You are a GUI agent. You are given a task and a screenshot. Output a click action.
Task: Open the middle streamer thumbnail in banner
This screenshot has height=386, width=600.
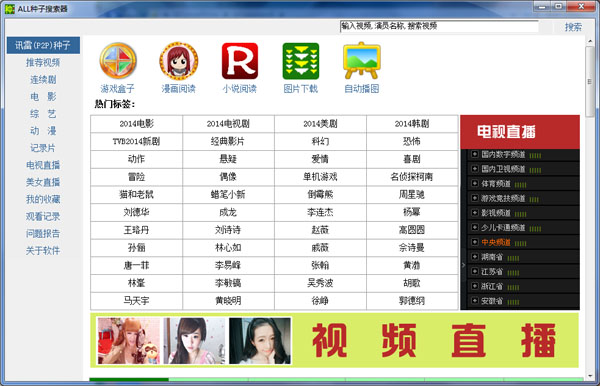[x=194, y=340]
